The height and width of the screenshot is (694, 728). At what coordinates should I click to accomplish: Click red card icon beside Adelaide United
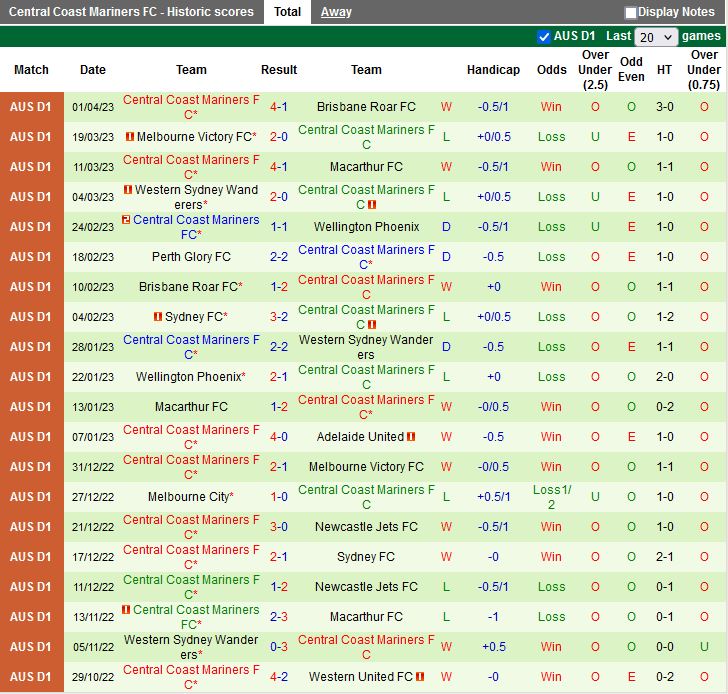tap(411, 436)
